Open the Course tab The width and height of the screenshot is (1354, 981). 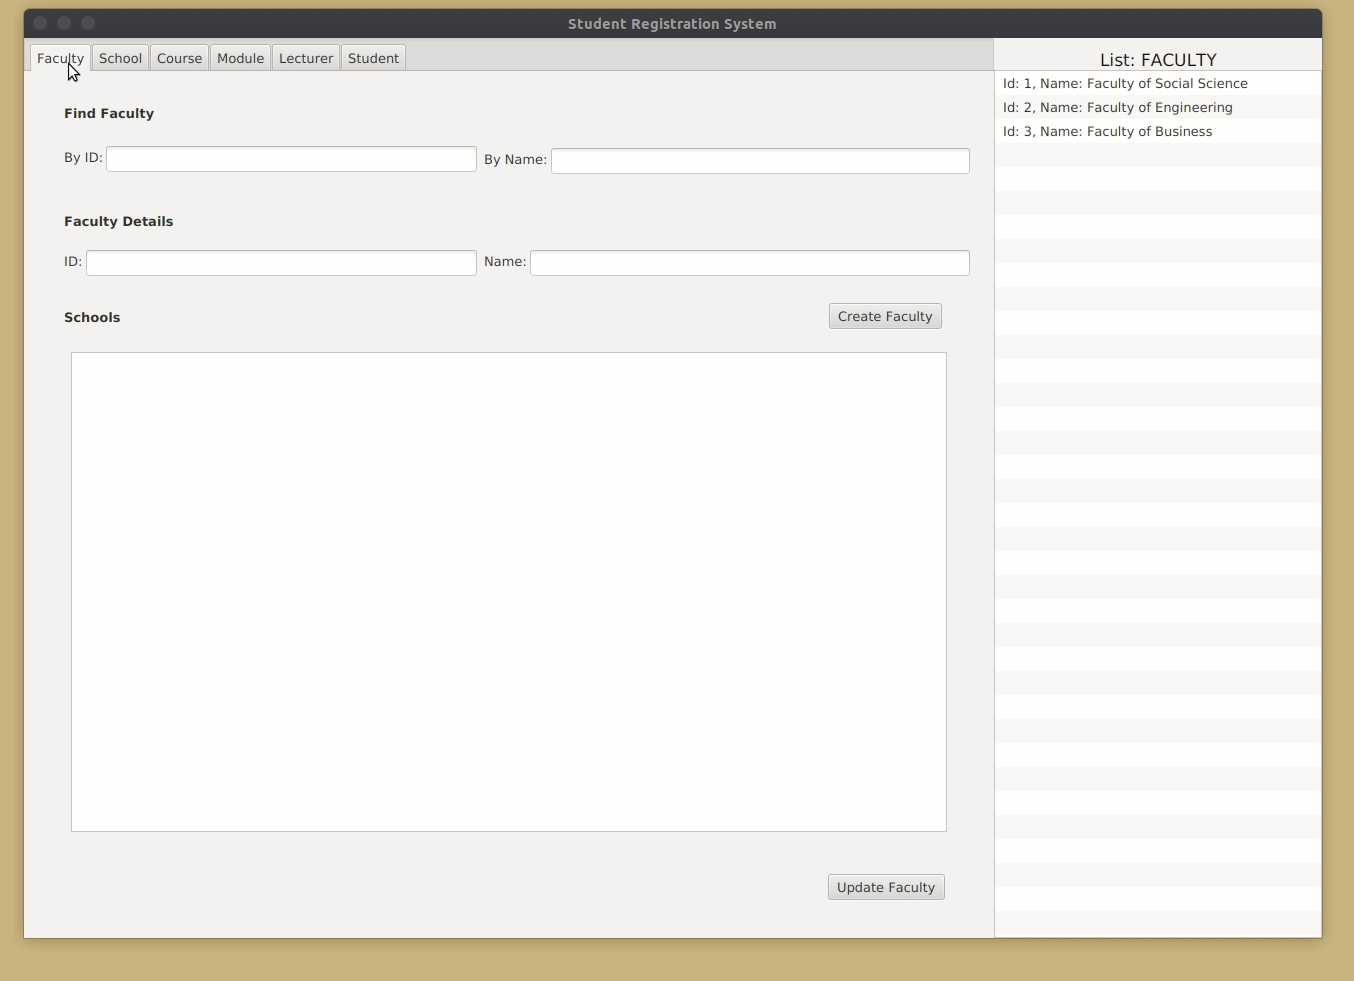[179, 57]
